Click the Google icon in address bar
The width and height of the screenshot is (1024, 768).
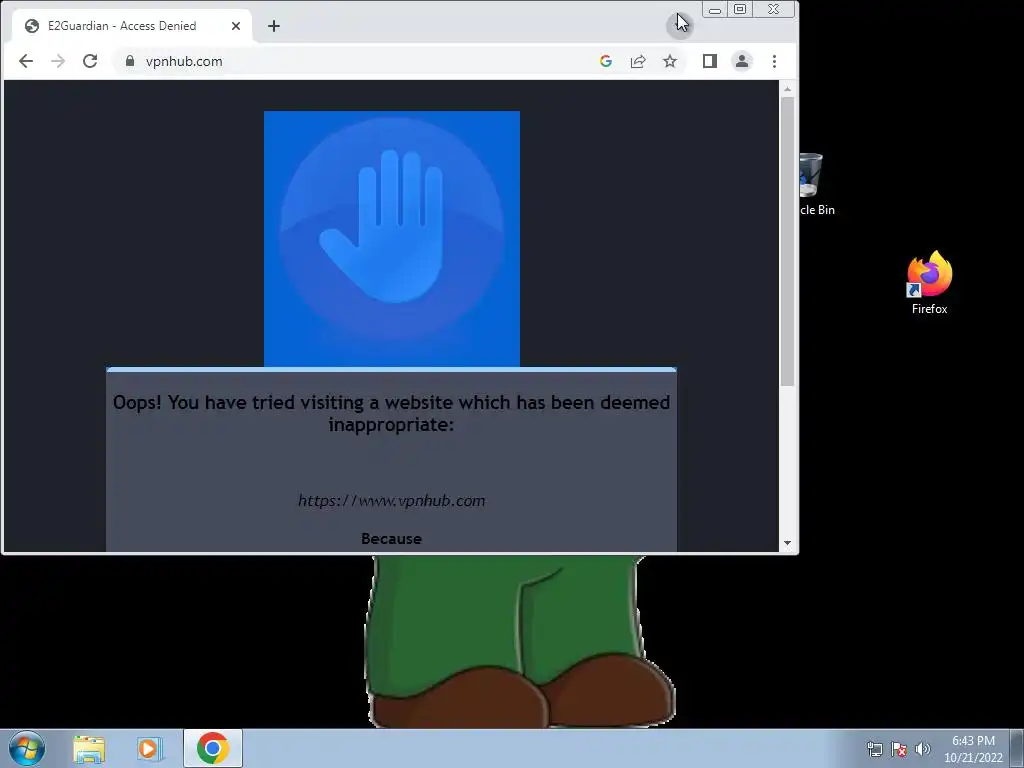606,61
